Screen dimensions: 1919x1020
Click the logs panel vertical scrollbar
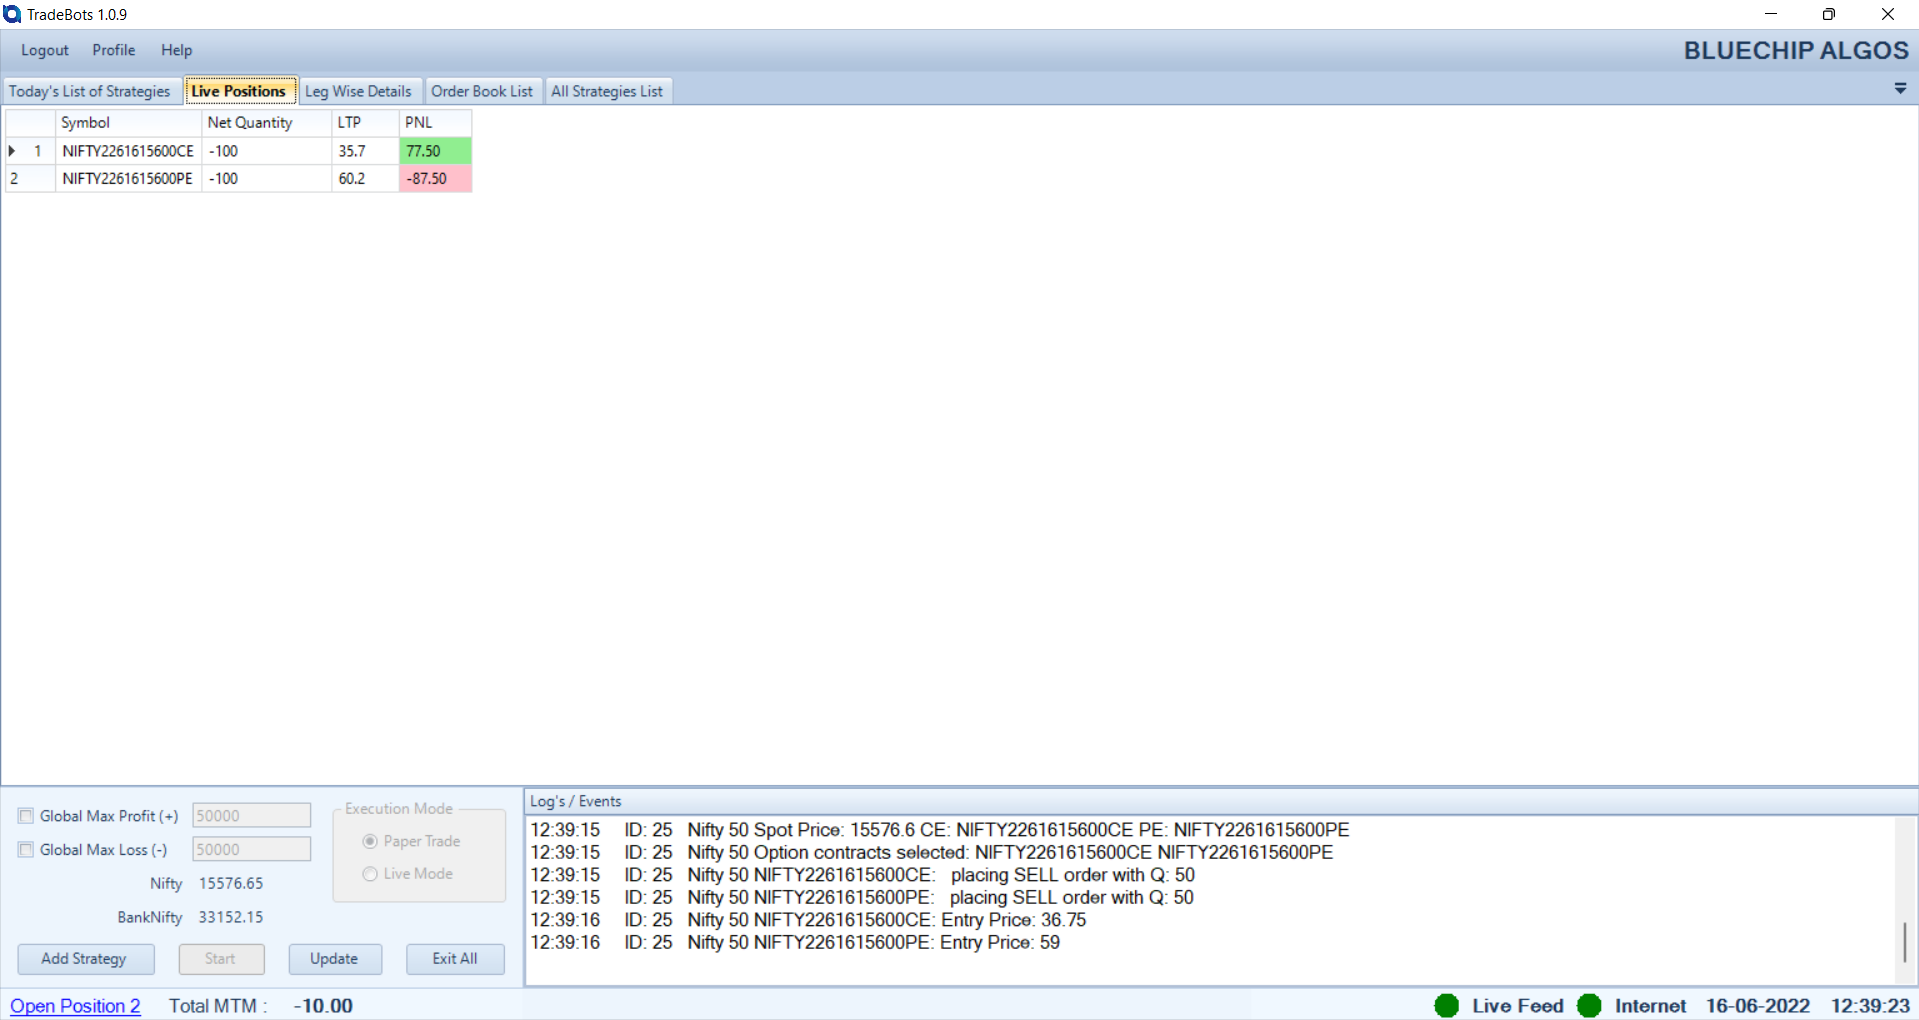[x=1905, y=942]
